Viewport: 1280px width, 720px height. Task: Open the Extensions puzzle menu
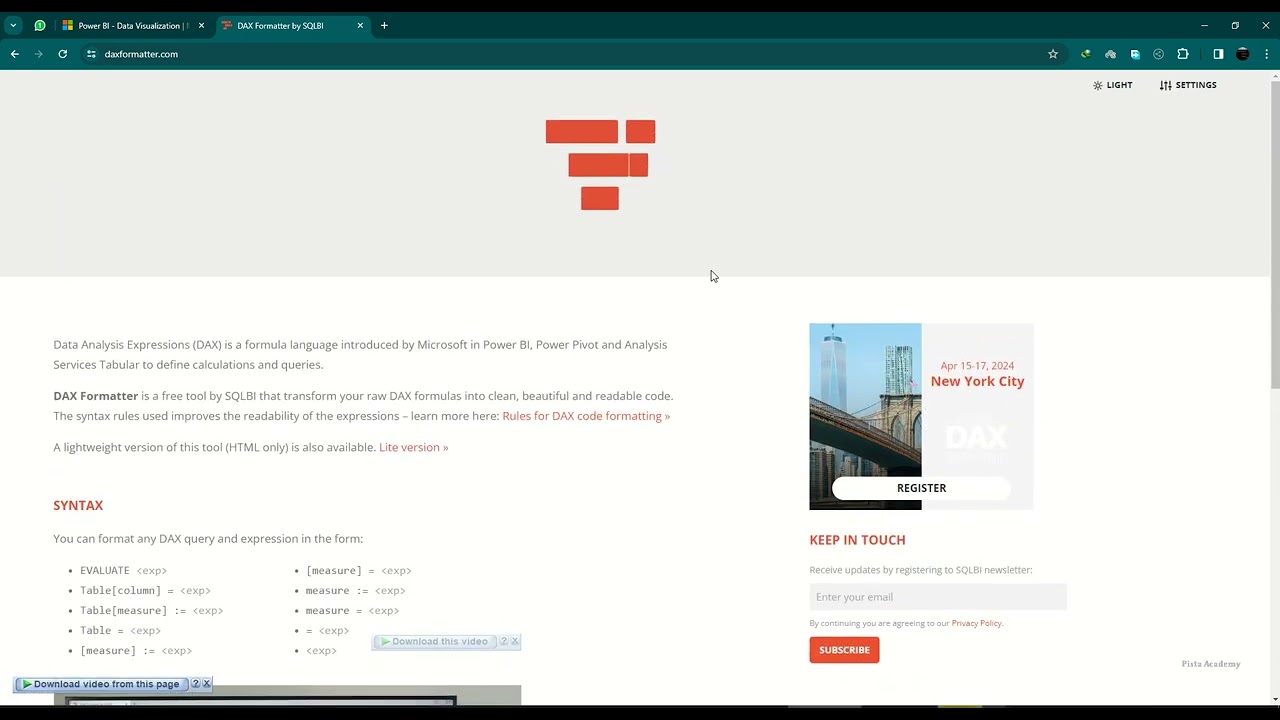coord(1183,54)
